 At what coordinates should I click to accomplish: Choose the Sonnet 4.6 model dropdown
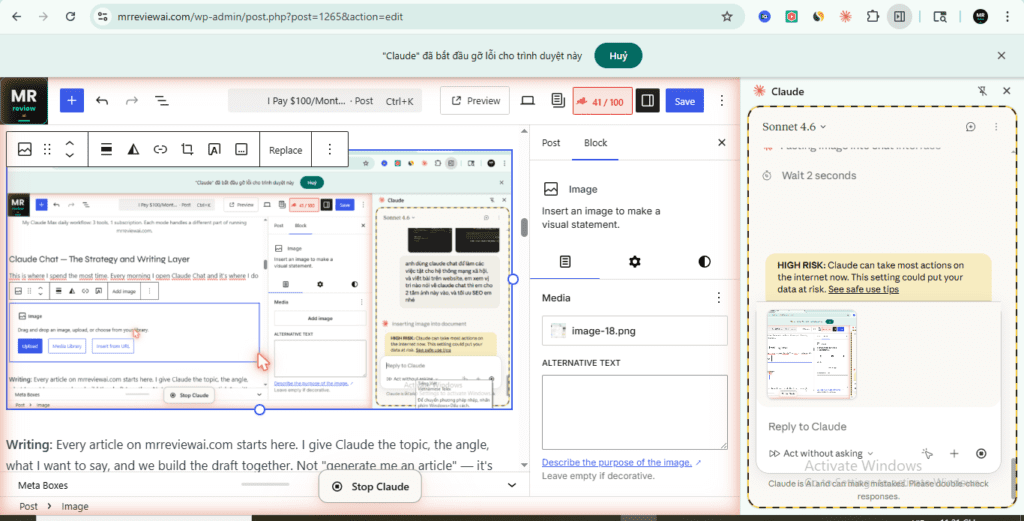point(794,127)
